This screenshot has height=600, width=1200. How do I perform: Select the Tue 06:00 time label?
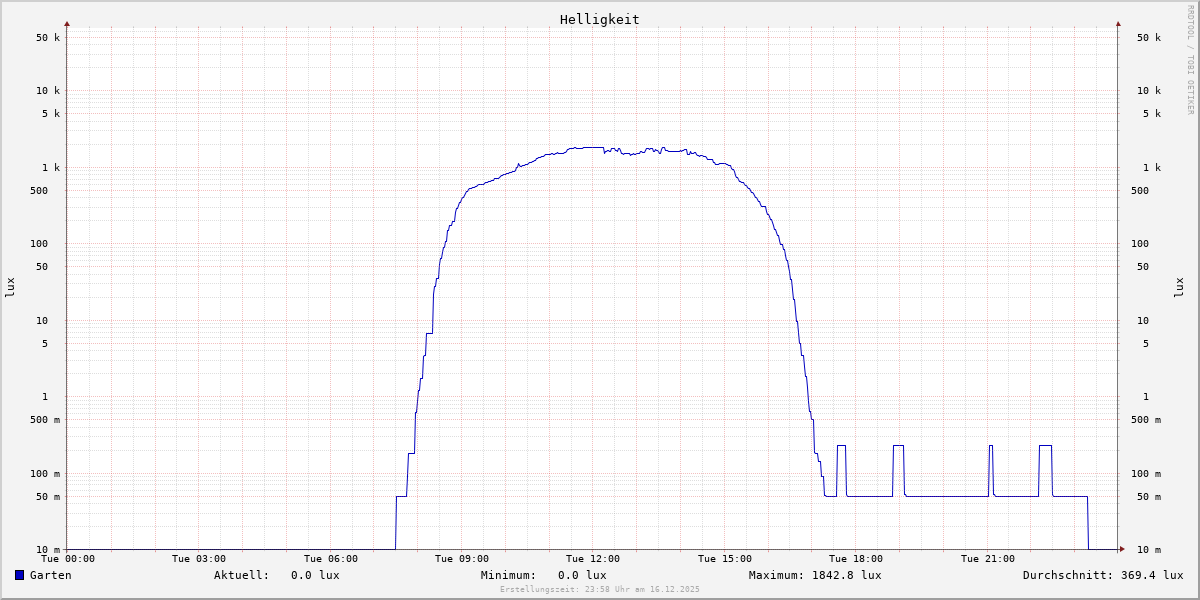click(330, 559)
